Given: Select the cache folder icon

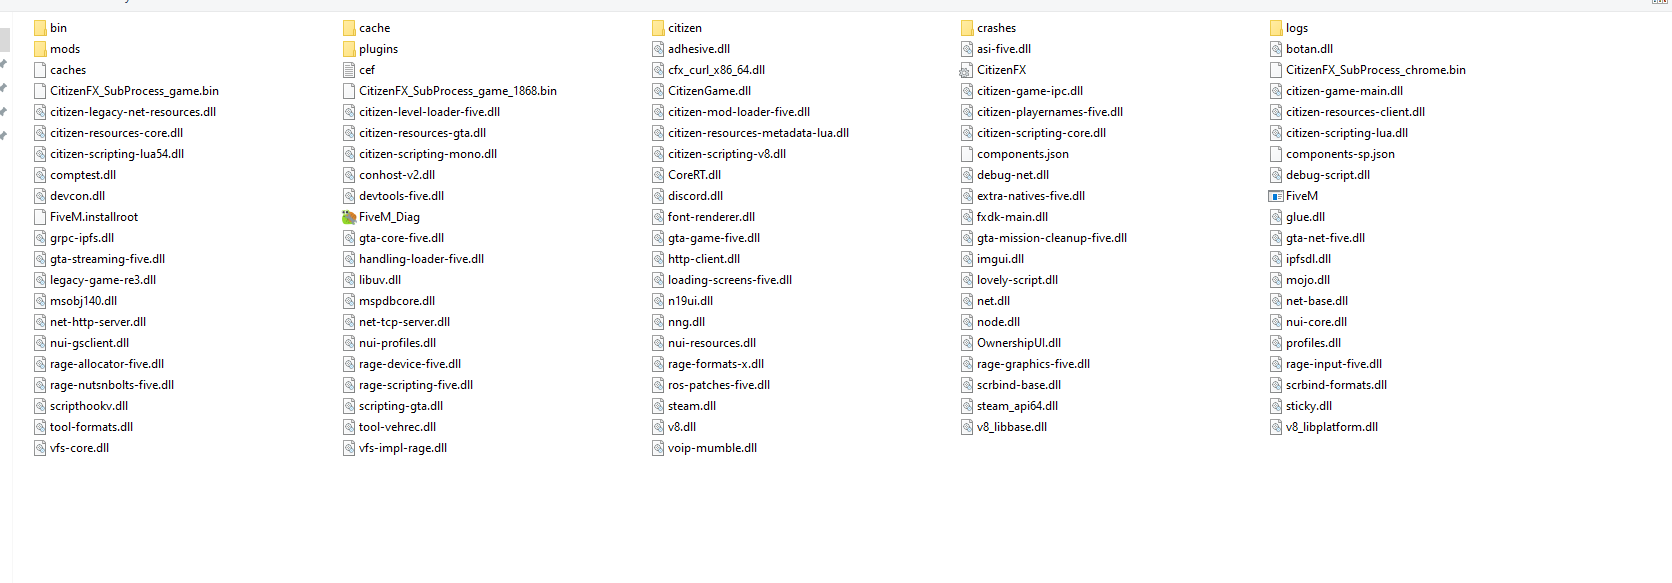Looking at the screenshot, I should click(x=349, y=28).
